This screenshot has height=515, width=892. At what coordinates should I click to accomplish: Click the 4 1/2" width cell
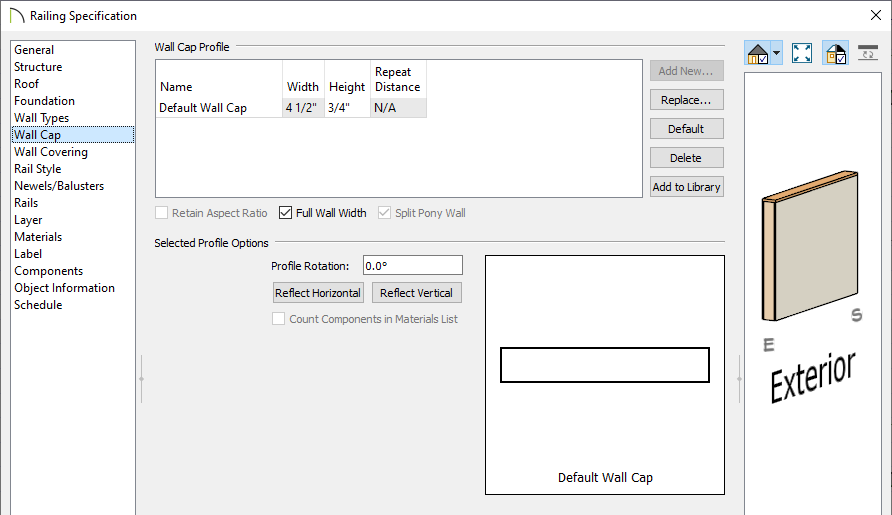(x=303, y=108)
